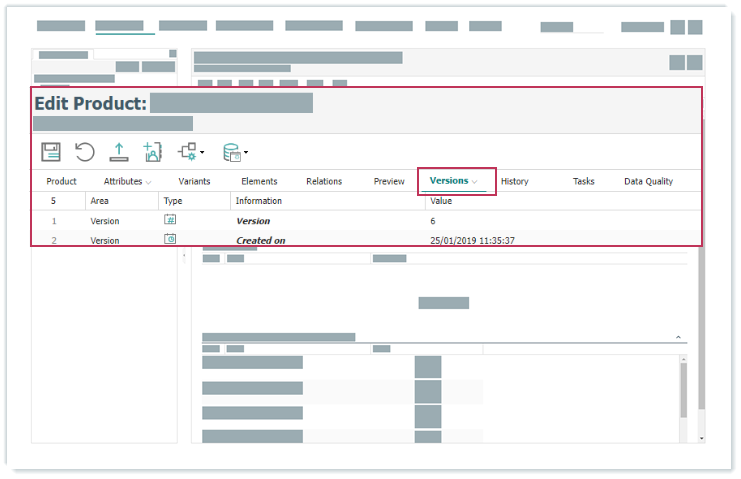Click the date type icon in Created on row
Image resolution: width=741 pixels, height=479 pixels.
pos(170,240)
